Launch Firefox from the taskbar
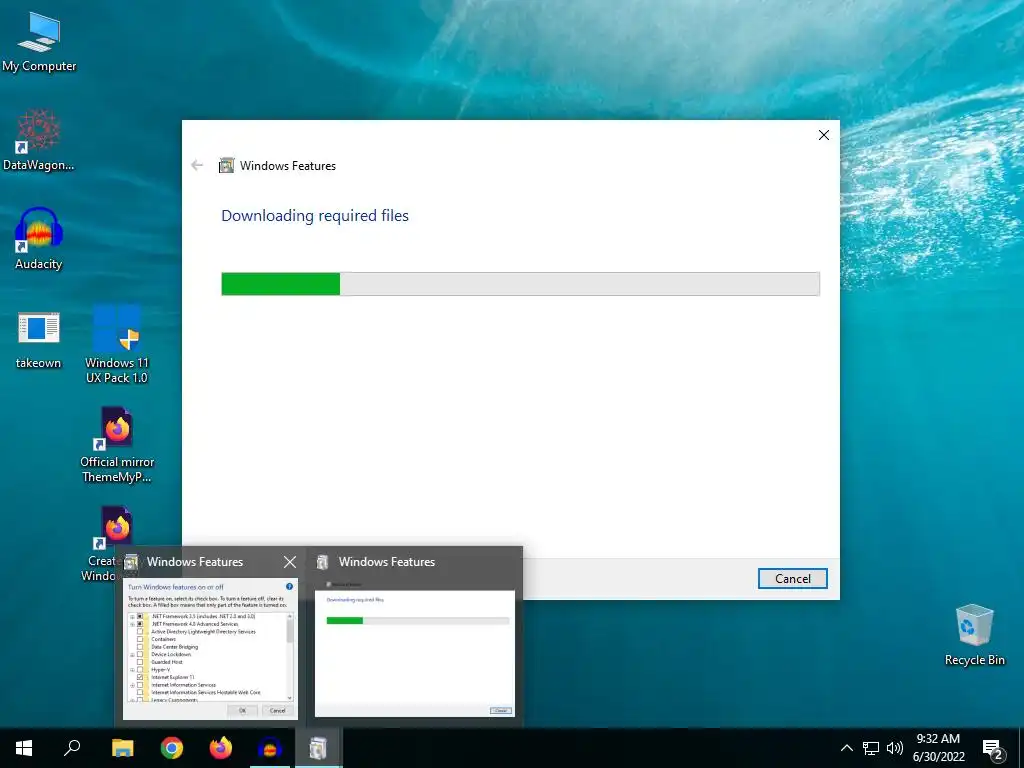Image resolution: width=1024 pixels, height=768 pixels. [221, 748]
